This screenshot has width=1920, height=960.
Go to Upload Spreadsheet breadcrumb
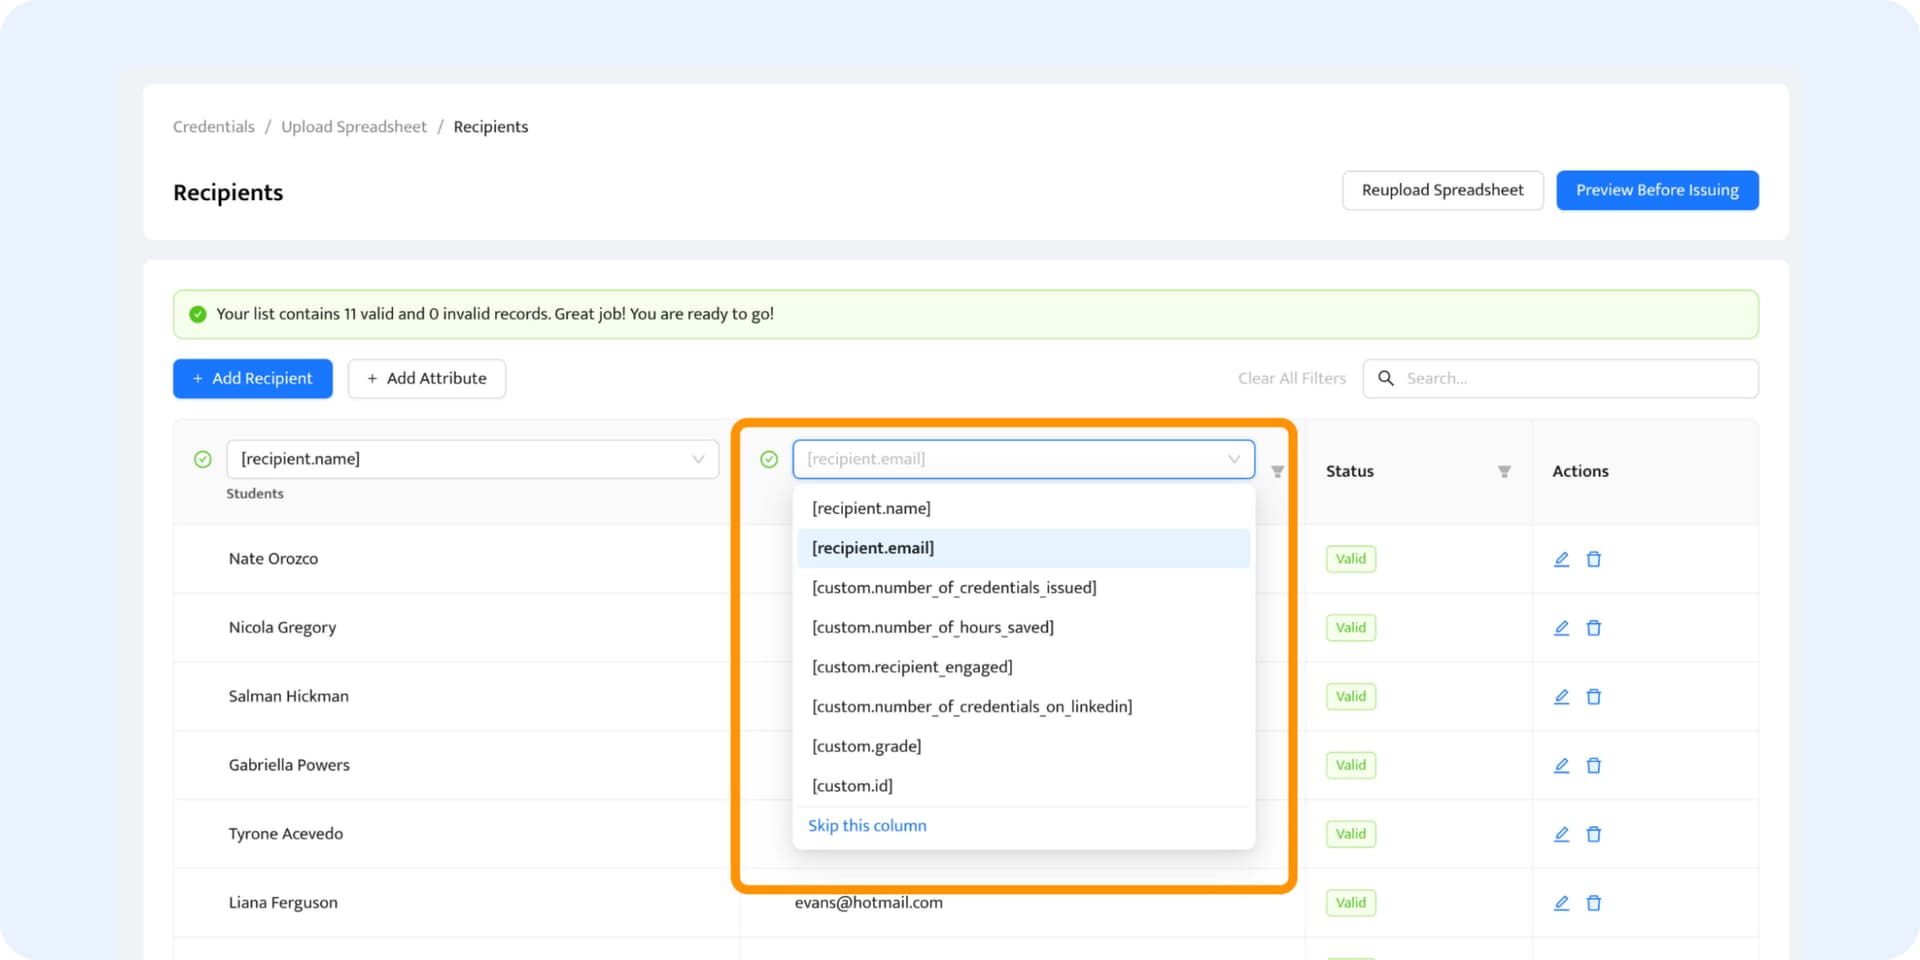pos(354,127)
